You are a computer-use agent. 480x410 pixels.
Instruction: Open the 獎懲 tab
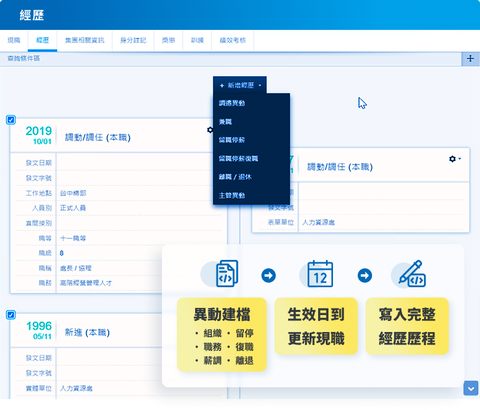168,40
